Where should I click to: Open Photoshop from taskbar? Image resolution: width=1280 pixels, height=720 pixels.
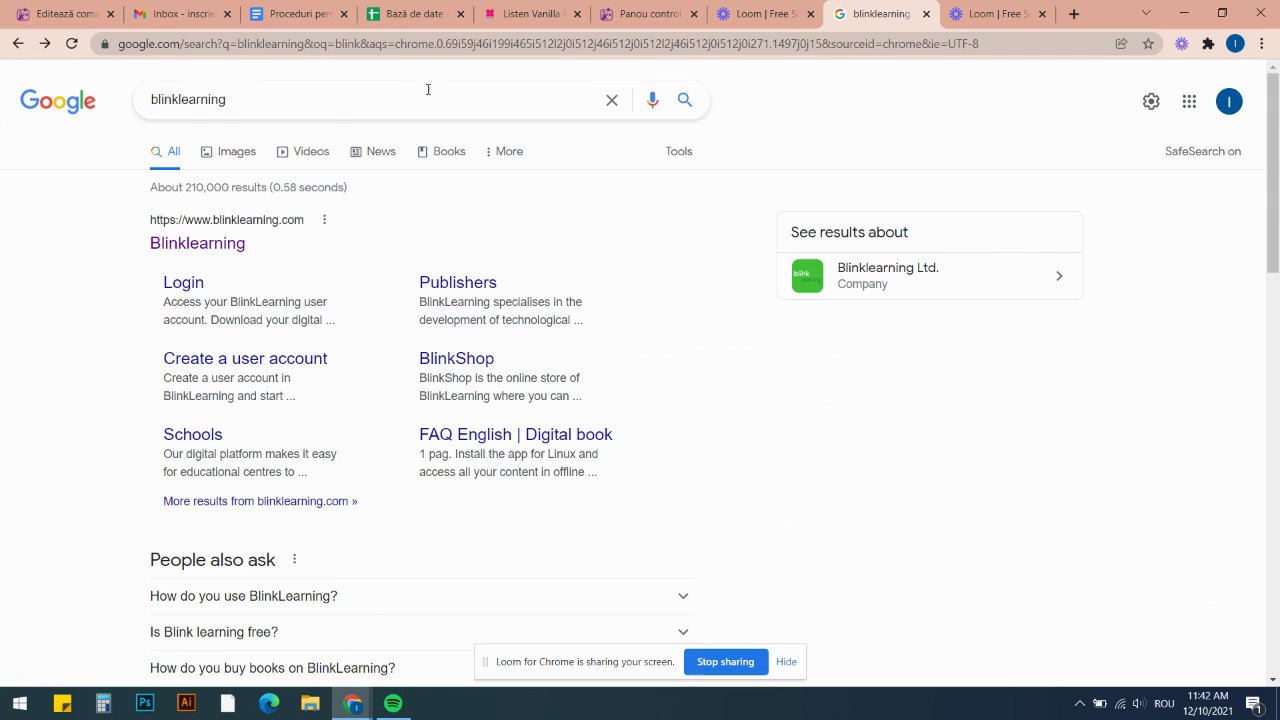[145, 704]
